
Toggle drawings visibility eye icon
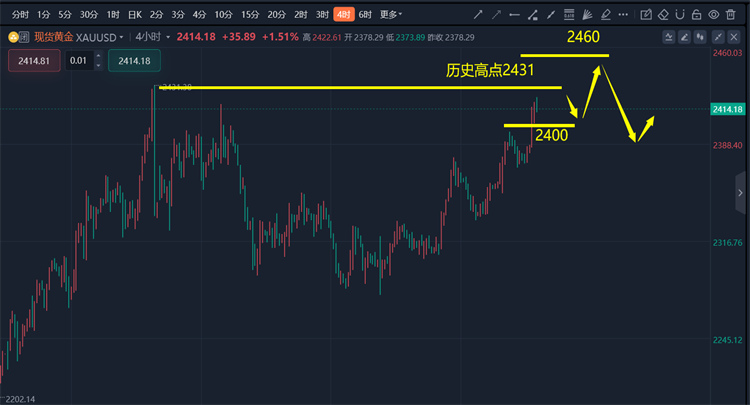pyautogui.click(x=714, y=15)
